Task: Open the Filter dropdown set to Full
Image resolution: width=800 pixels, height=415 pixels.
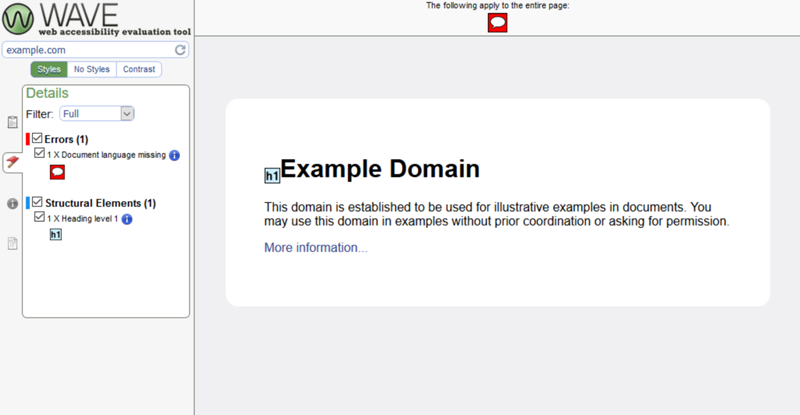Action: point(97,113)
